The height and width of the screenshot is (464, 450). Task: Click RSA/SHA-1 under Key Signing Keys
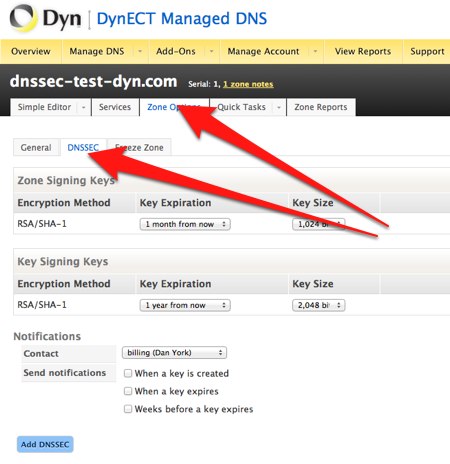tap(42, 305)
